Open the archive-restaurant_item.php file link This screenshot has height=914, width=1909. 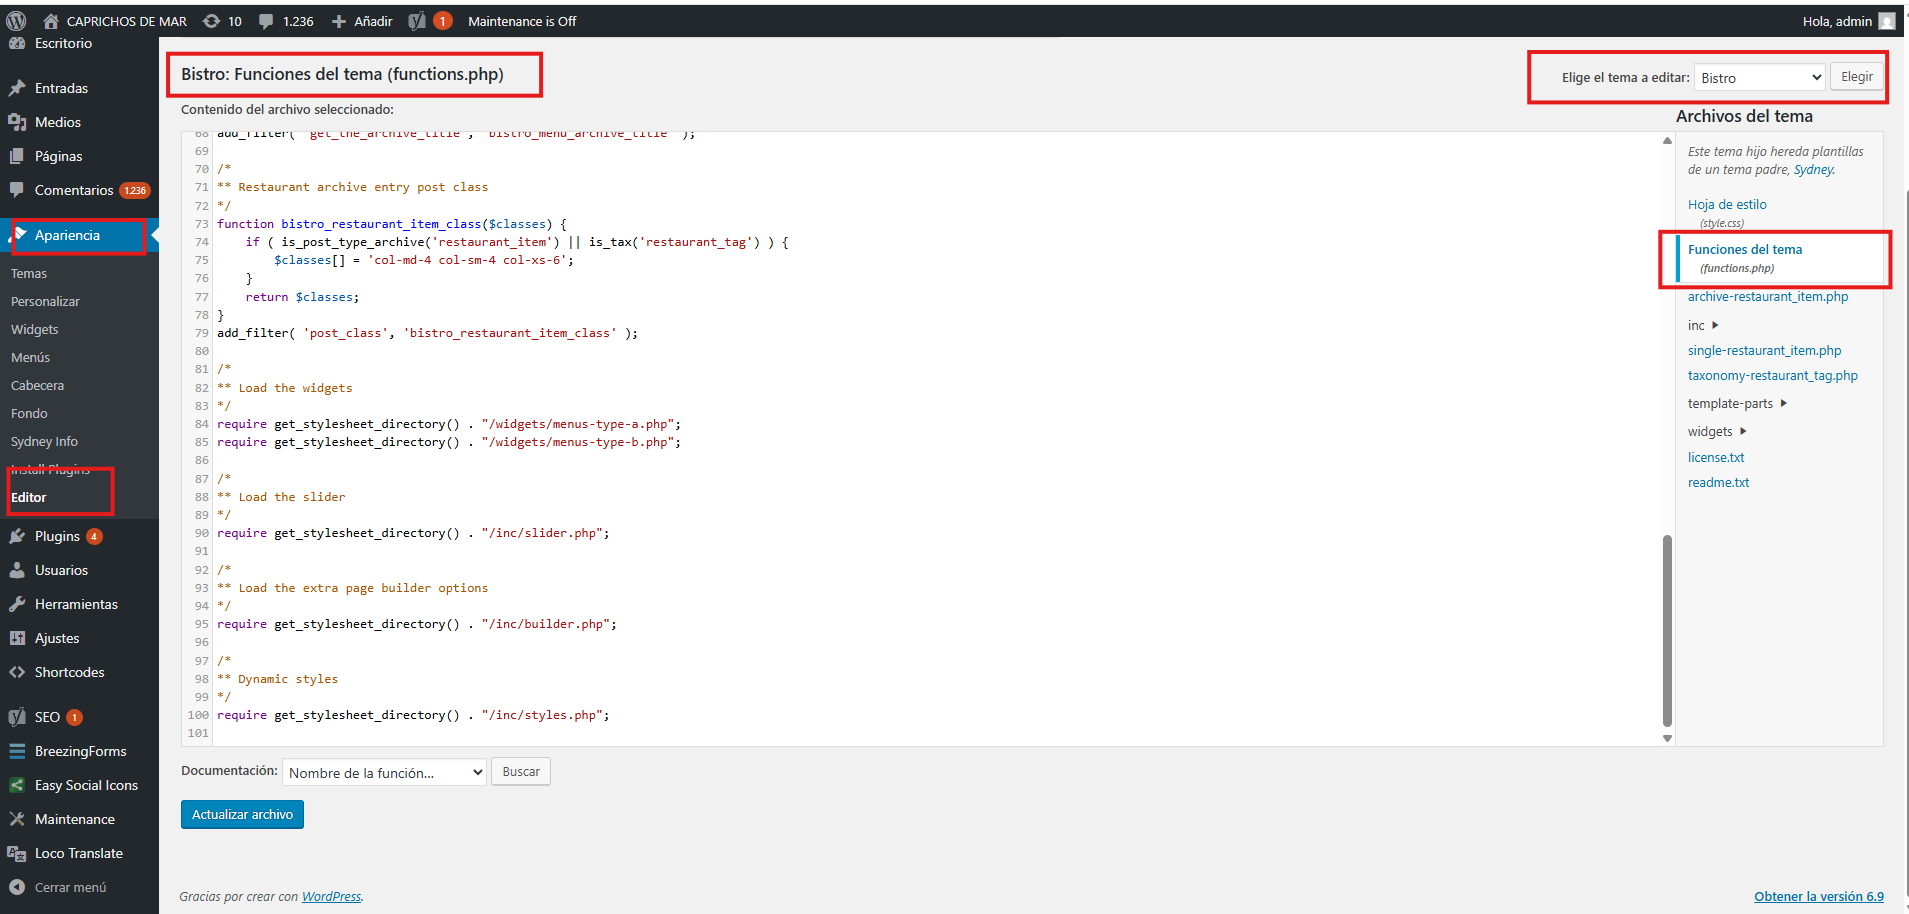point(1767,297)
